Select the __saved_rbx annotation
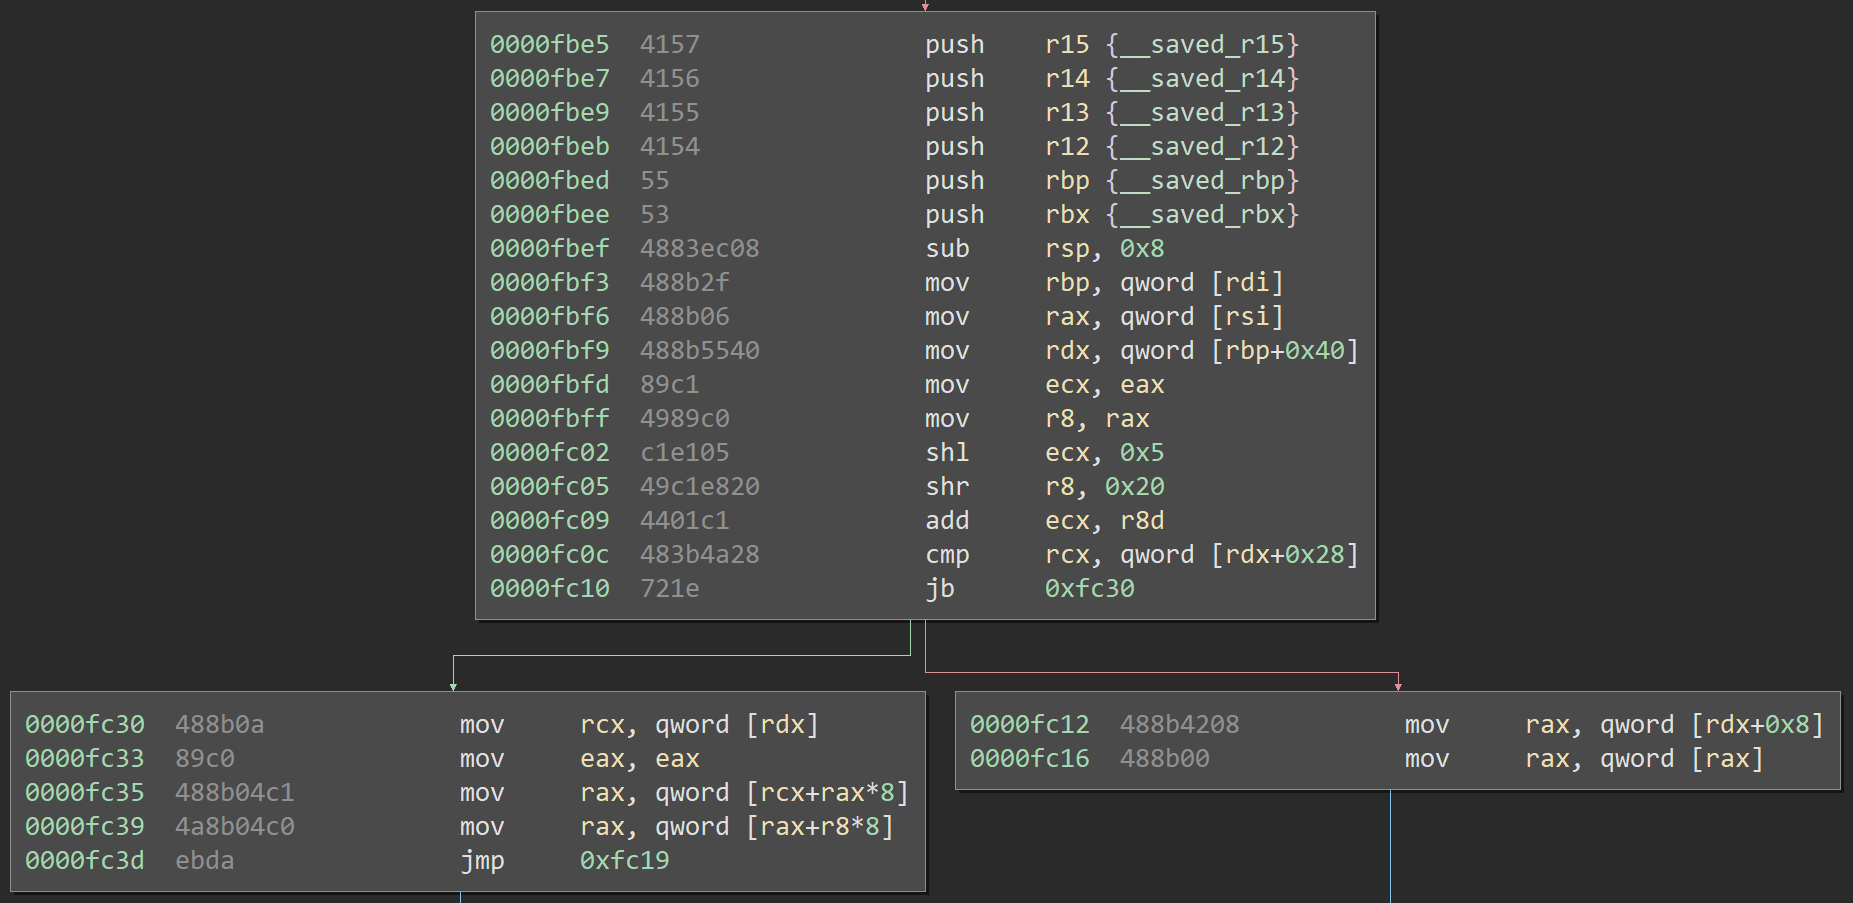Screen dimensions: 1853x903 (1201, 215)
